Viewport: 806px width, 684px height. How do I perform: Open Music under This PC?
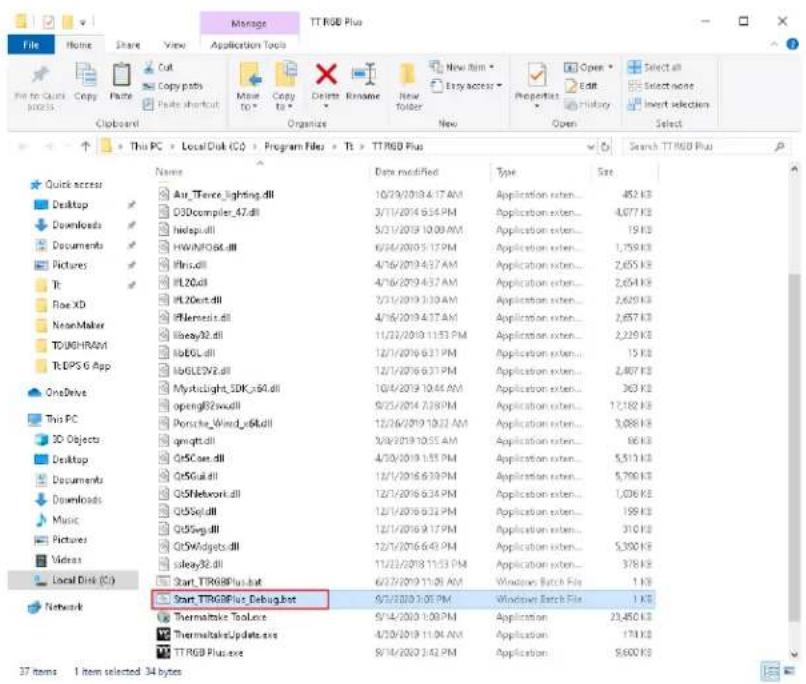pos(65,520)
